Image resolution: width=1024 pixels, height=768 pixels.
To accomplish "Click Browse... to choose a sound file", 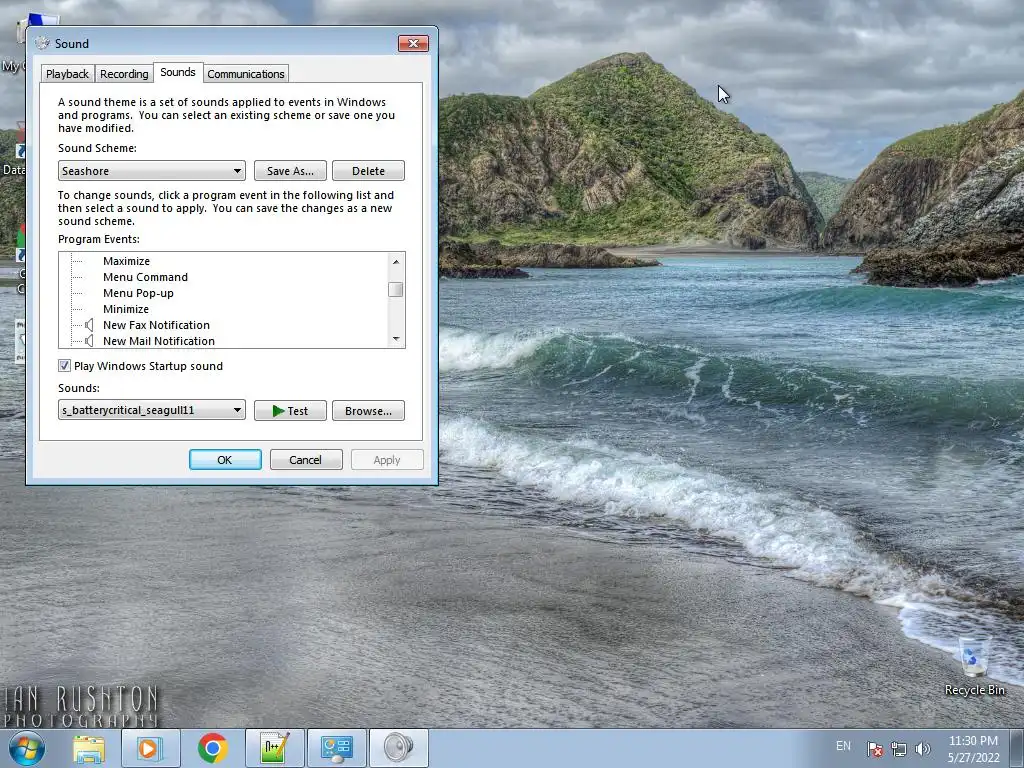I will click(x=368, y=411).
